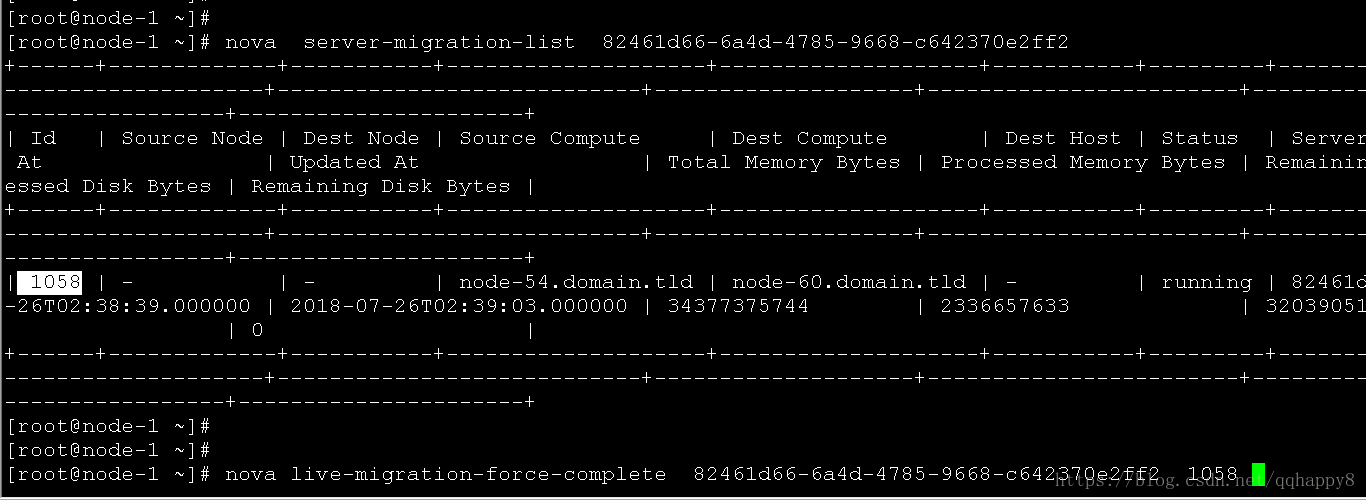This screenshot has width=1366, height=500.
Task: Click the node-54.domain.tld source compute value
Action: click(x=575, y=282)
